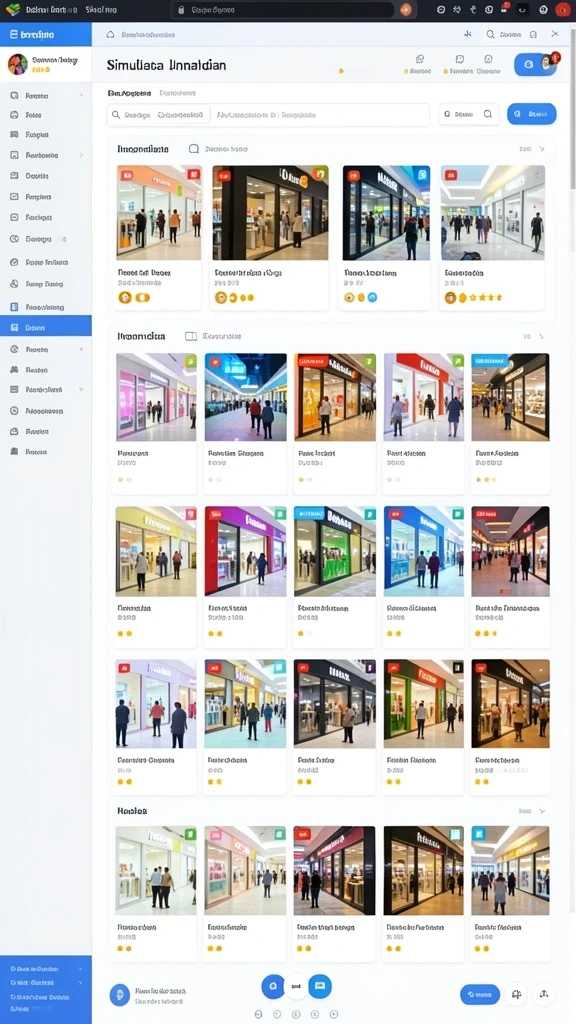Go to the first pagination circle at page bottom
Screen dimensions: 576x1024
[259, 1014]
